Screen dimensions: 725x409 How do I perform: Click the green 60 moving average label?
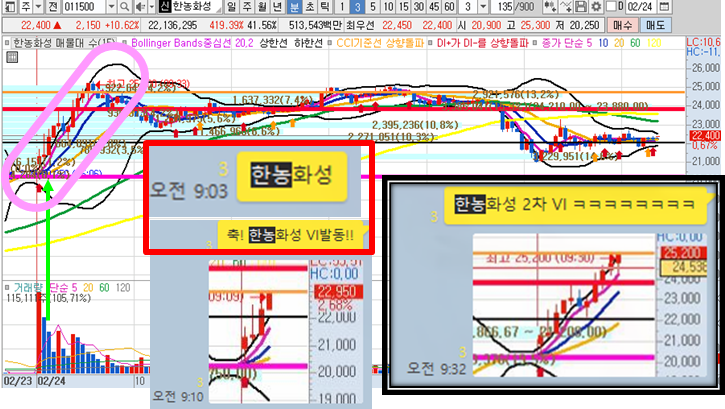(635, 43)
